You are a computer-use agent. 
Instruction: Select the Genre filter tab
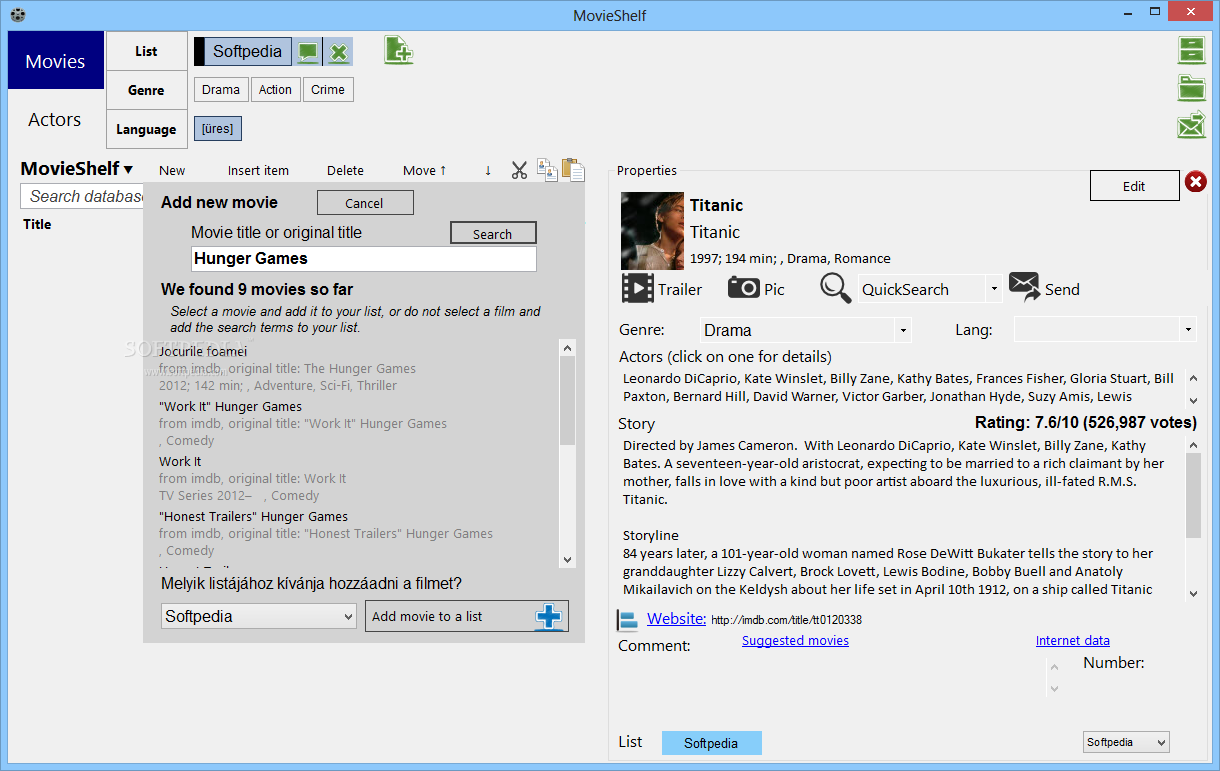coord(146,90)
